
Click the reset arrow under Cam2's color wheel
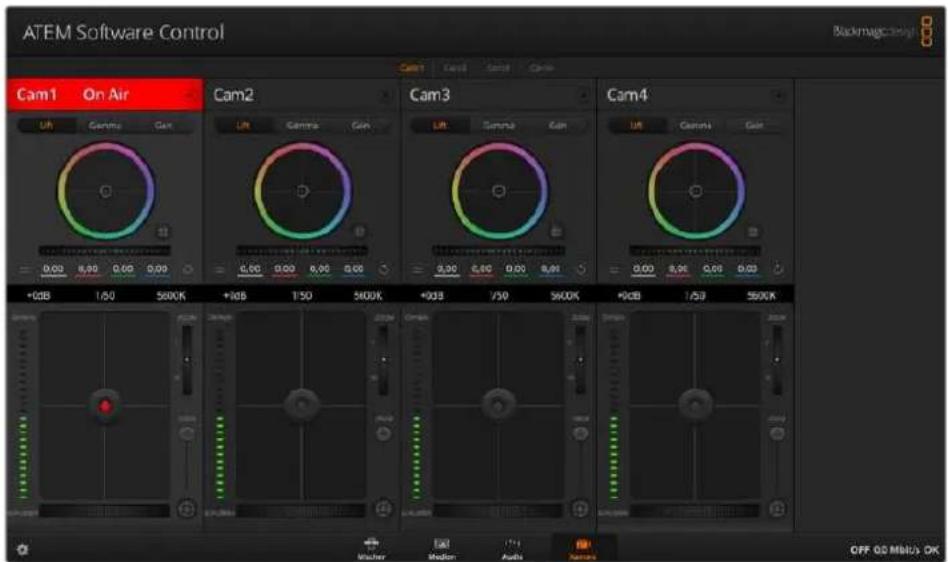click(384, 269)
